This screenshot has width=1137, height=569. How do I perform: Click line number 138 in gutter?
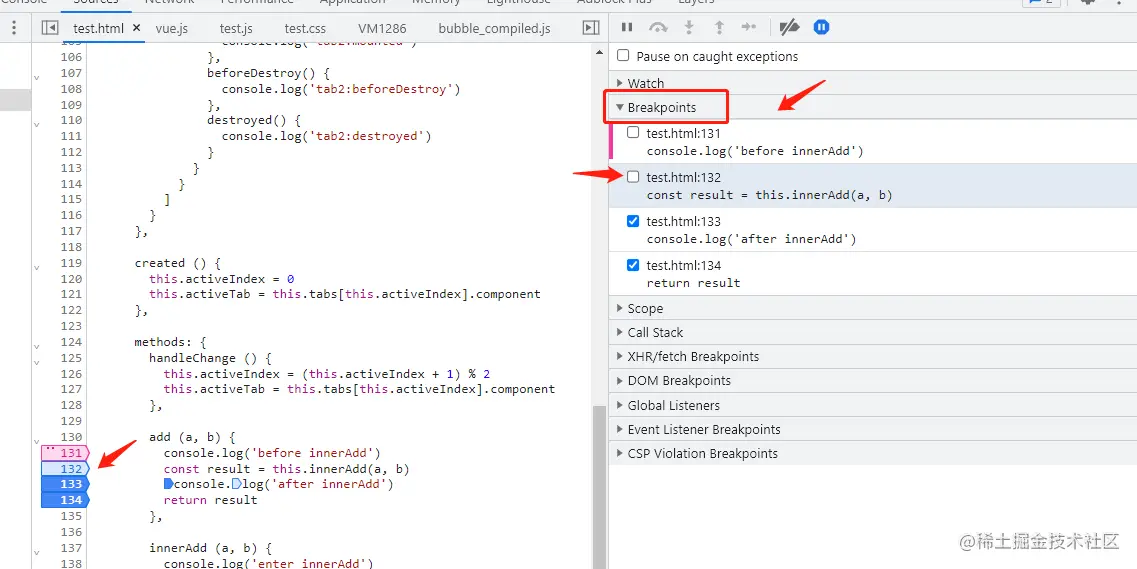(x=71, y=563)
